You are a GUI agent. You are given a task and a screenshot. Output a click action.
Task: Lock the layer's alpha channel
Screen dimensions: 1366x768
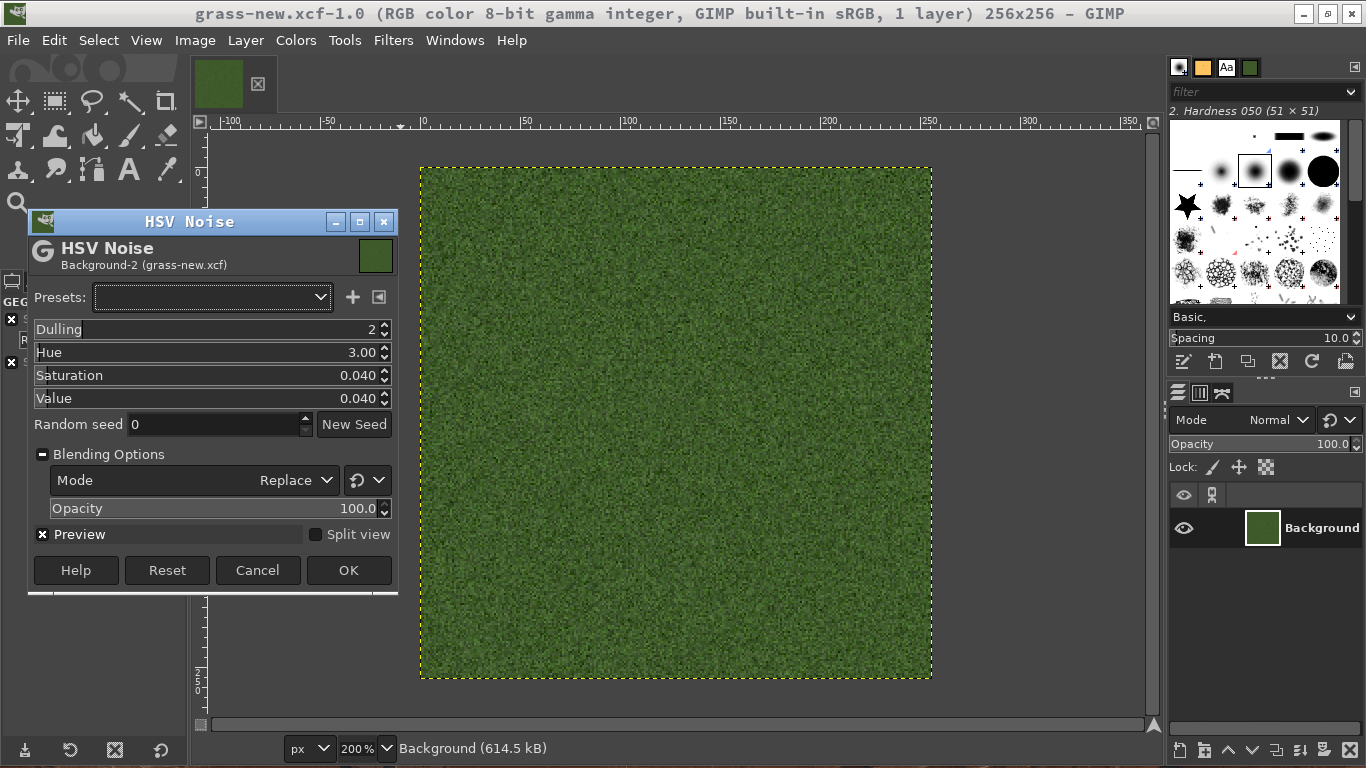coord(1266,467)
